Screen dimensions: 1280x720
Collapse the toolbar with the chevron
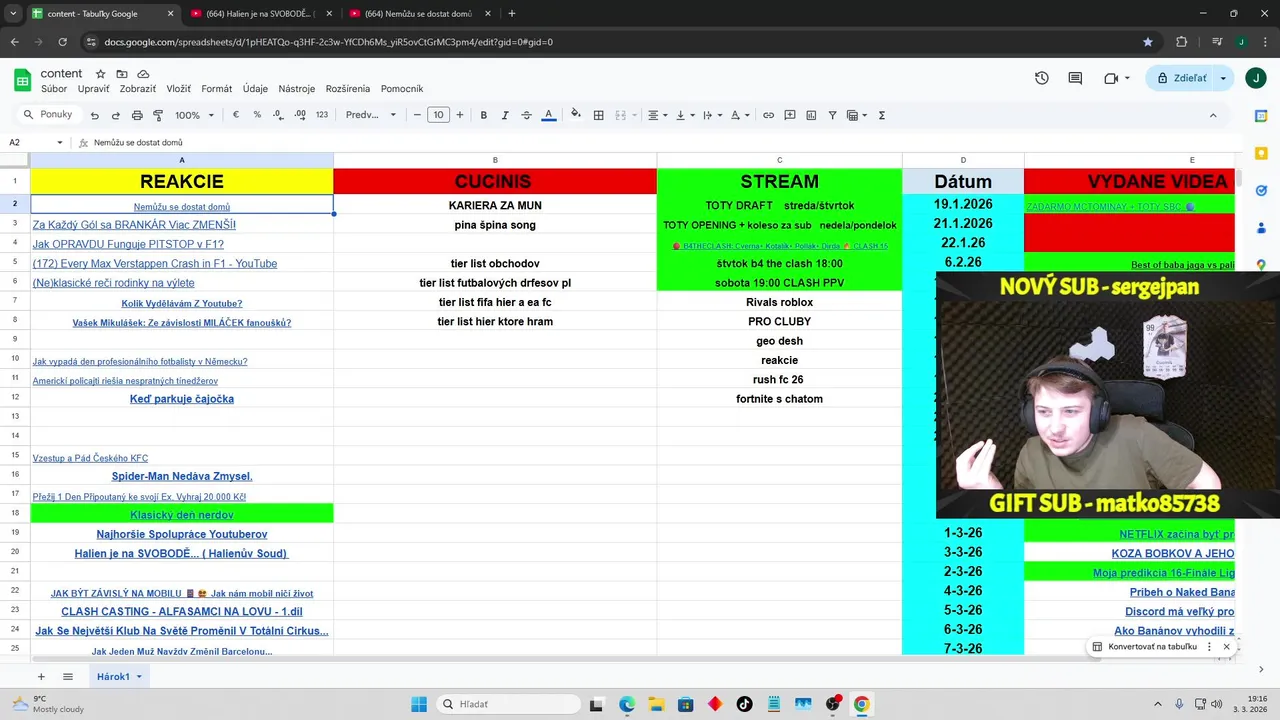click(x=1213, y=115)
